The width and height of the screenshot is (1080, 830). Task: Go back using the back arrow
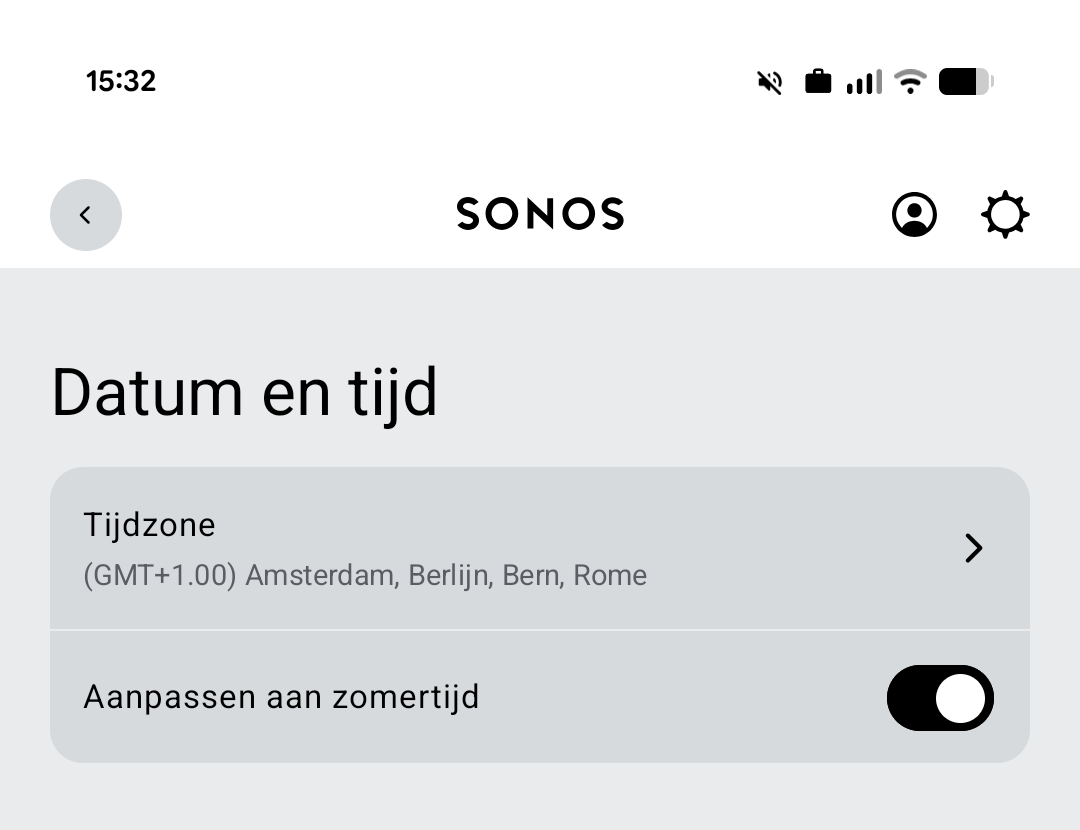[x=86, y=214]
